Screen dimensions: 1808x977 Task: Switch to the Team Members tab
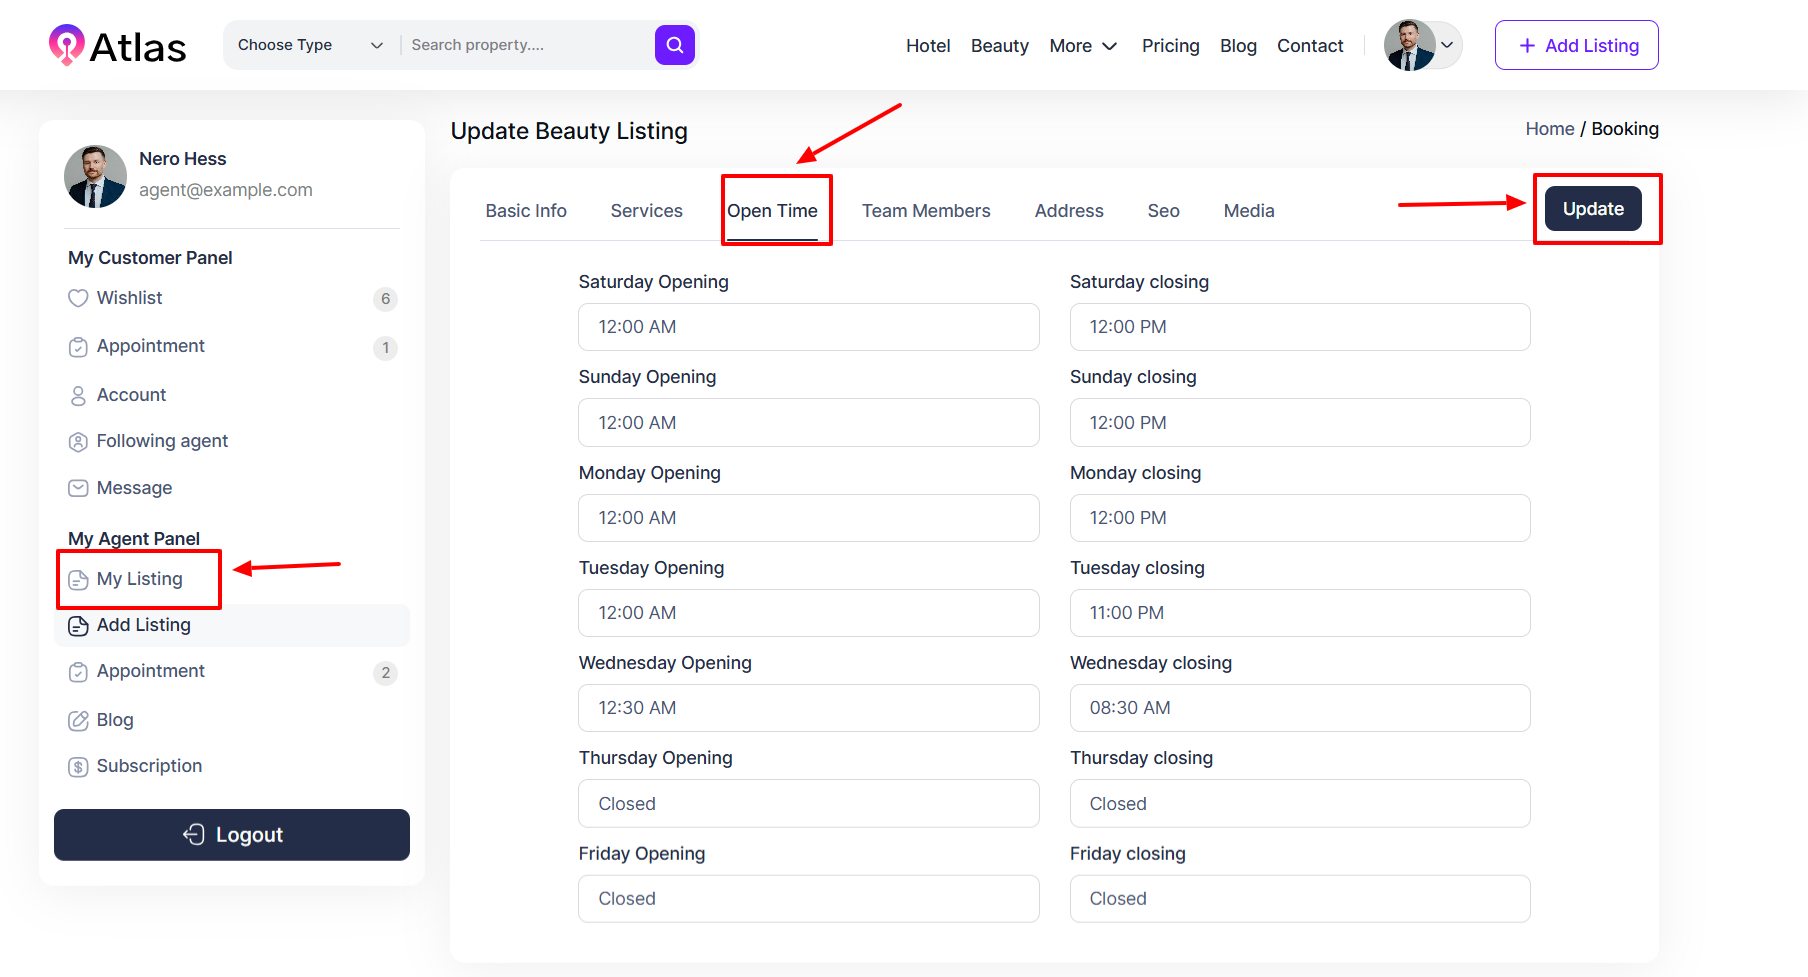(926, 211)
